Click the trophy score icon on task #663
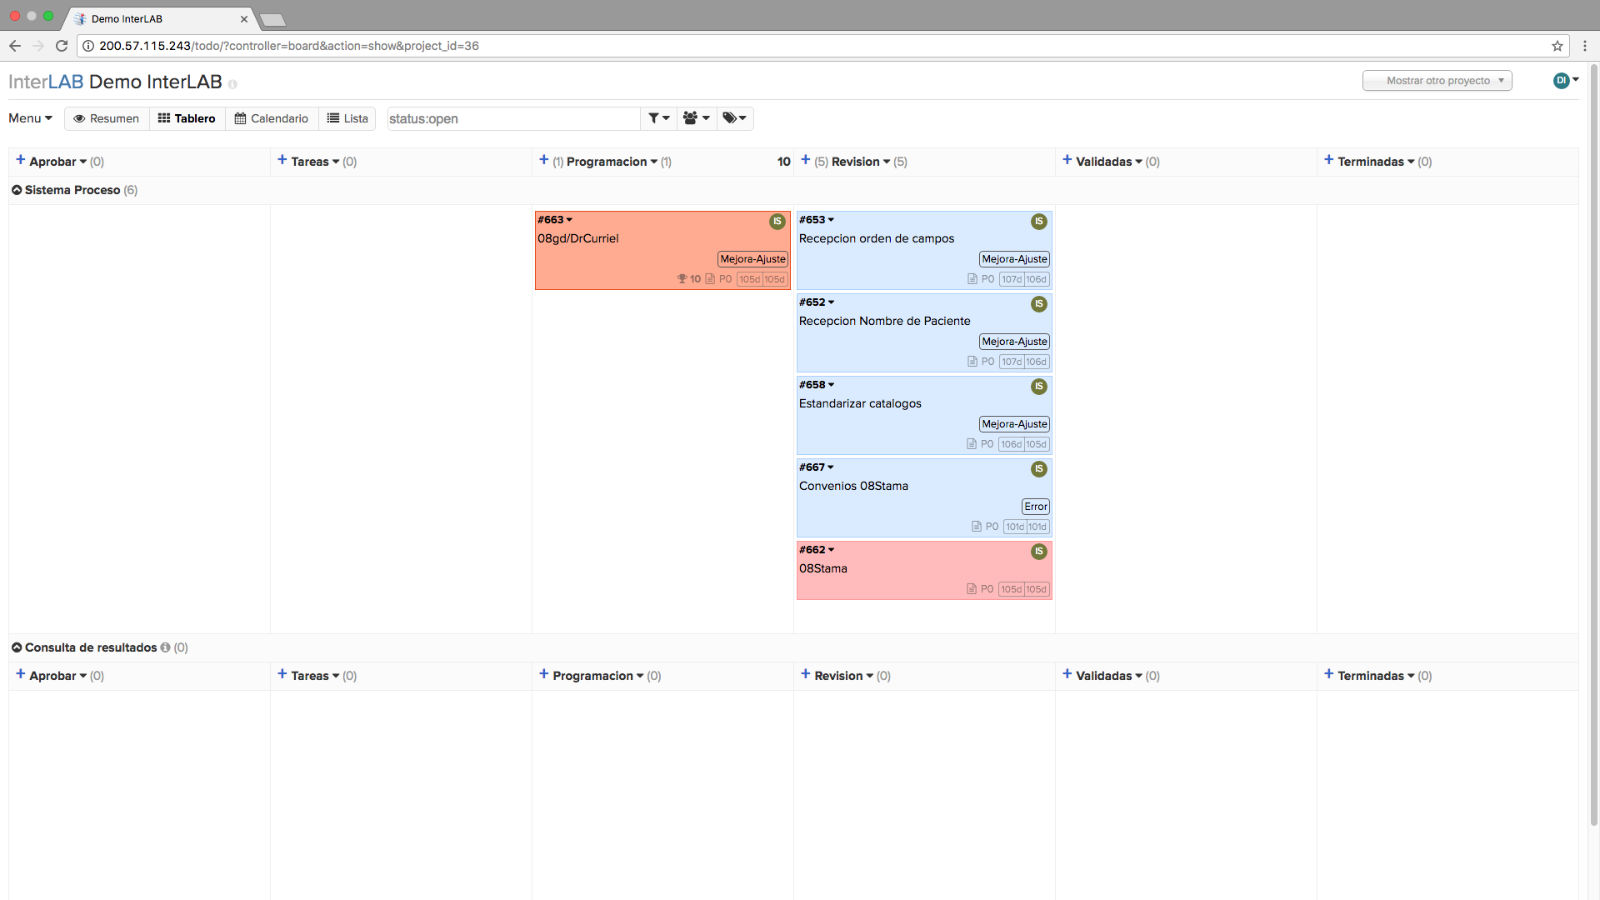The width and height of the screenshot is (1600, 900). [682, 279]
